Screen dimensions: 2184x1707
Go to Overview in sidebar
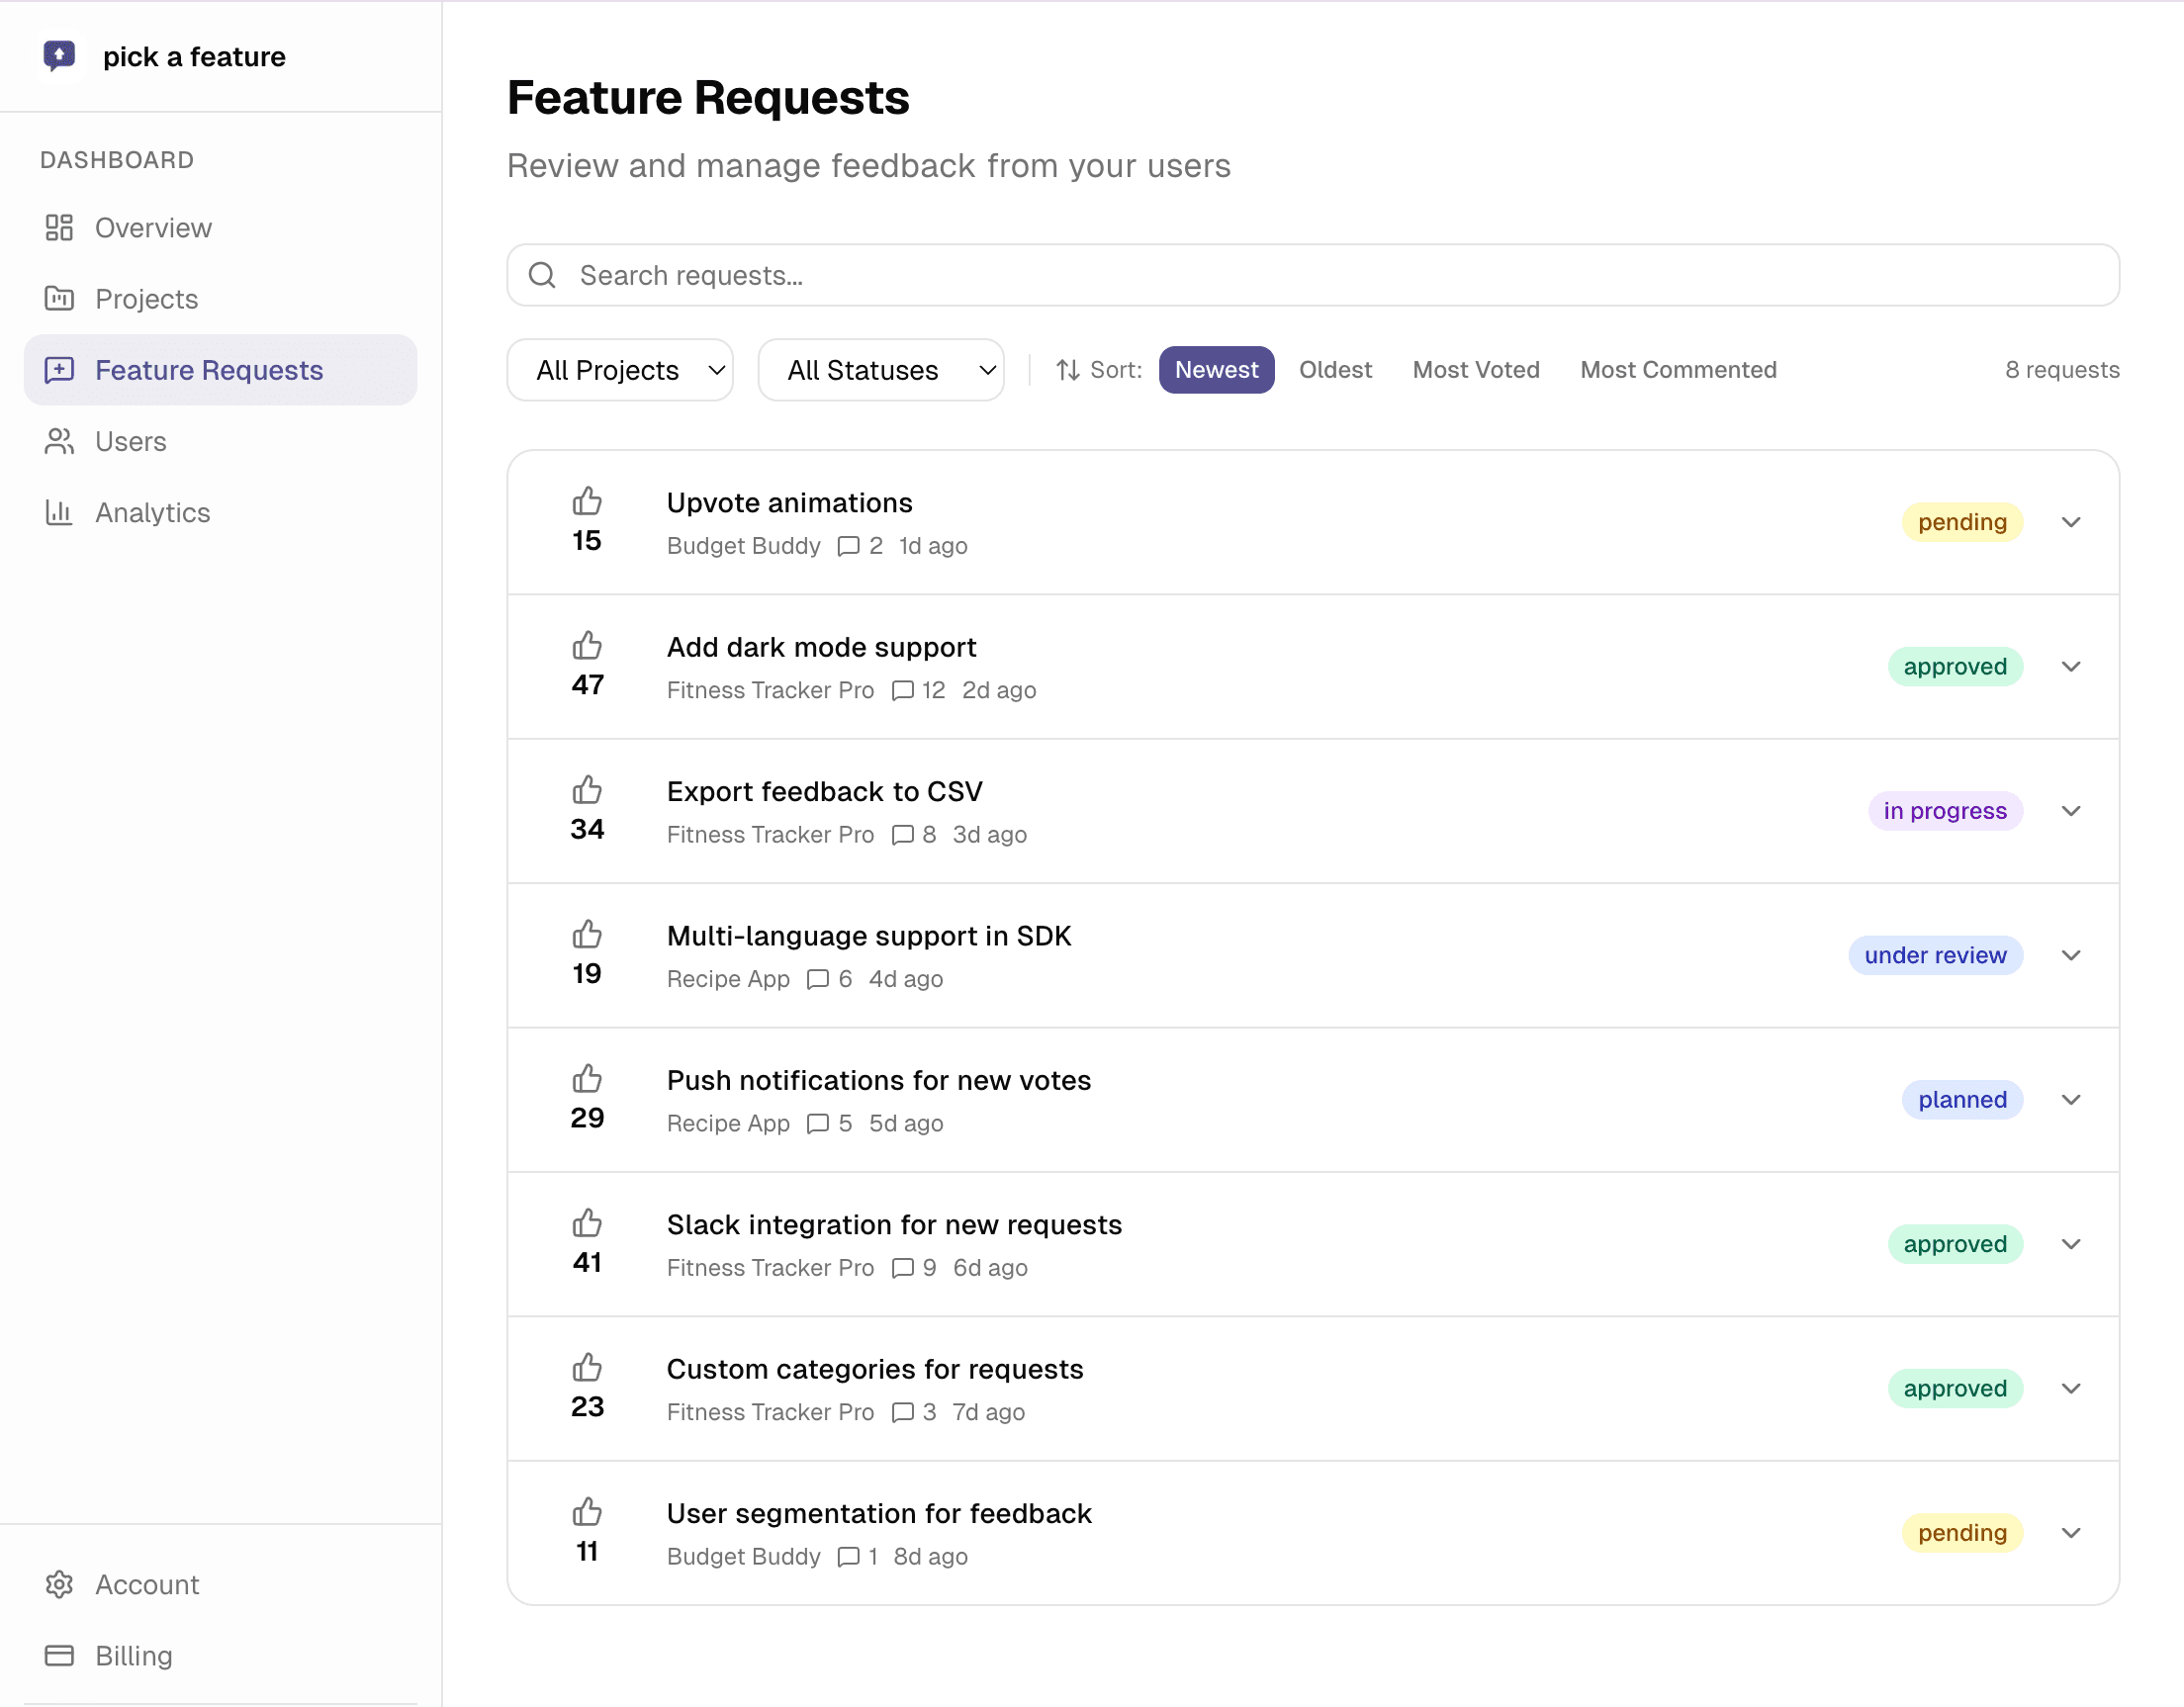(x=220, y=228)
